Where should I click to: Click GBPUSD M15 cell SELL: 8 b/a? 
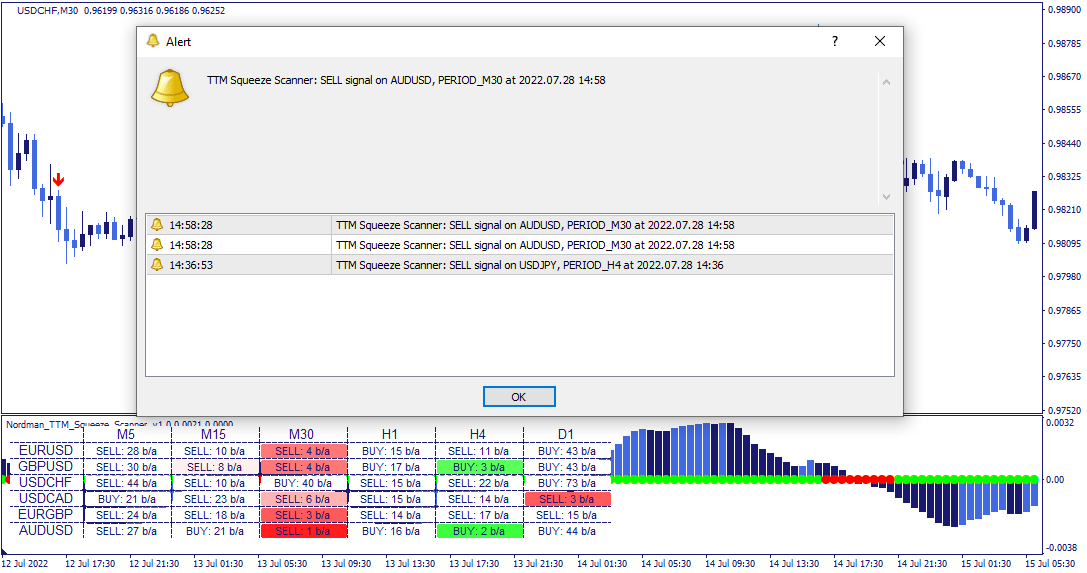coord(215,467)
